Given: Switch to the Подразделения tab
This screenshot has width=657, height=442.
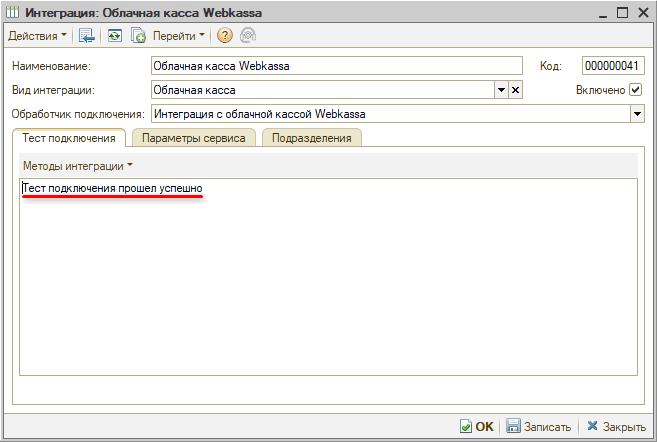Looking at the screenshot, I should (x=312, y=138).
